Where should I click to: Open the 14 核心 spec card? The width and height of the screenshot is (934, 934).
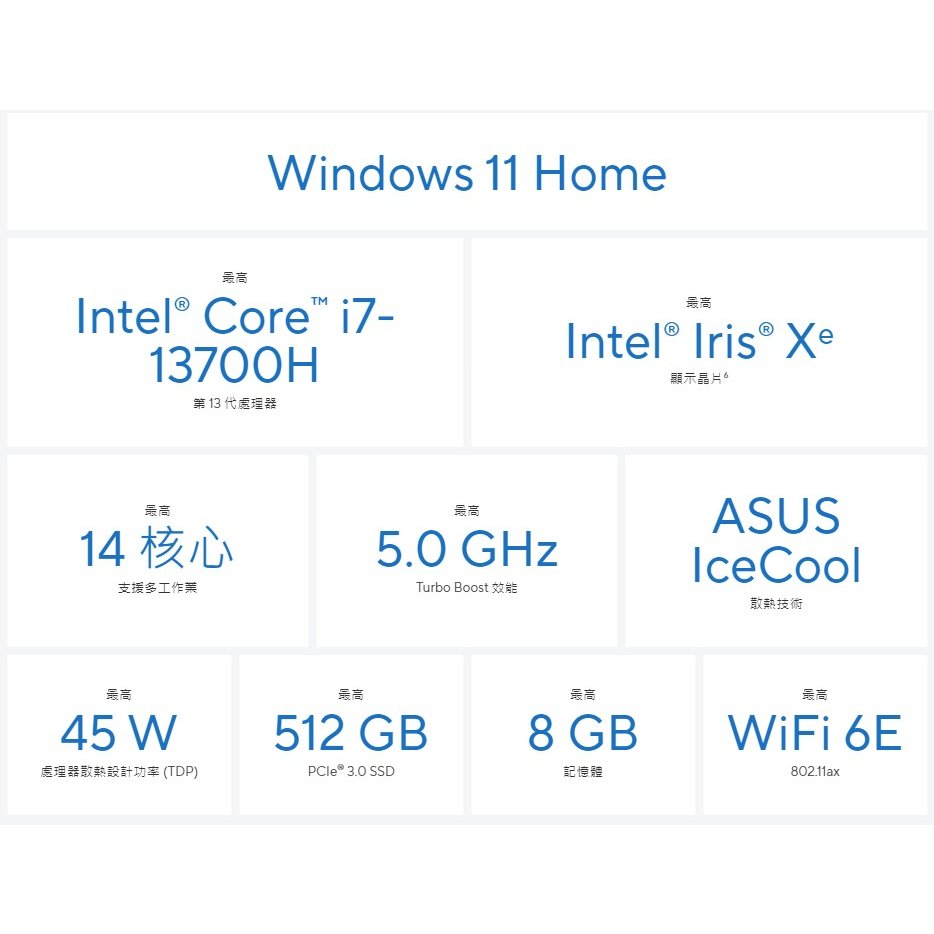coord(158,550)
